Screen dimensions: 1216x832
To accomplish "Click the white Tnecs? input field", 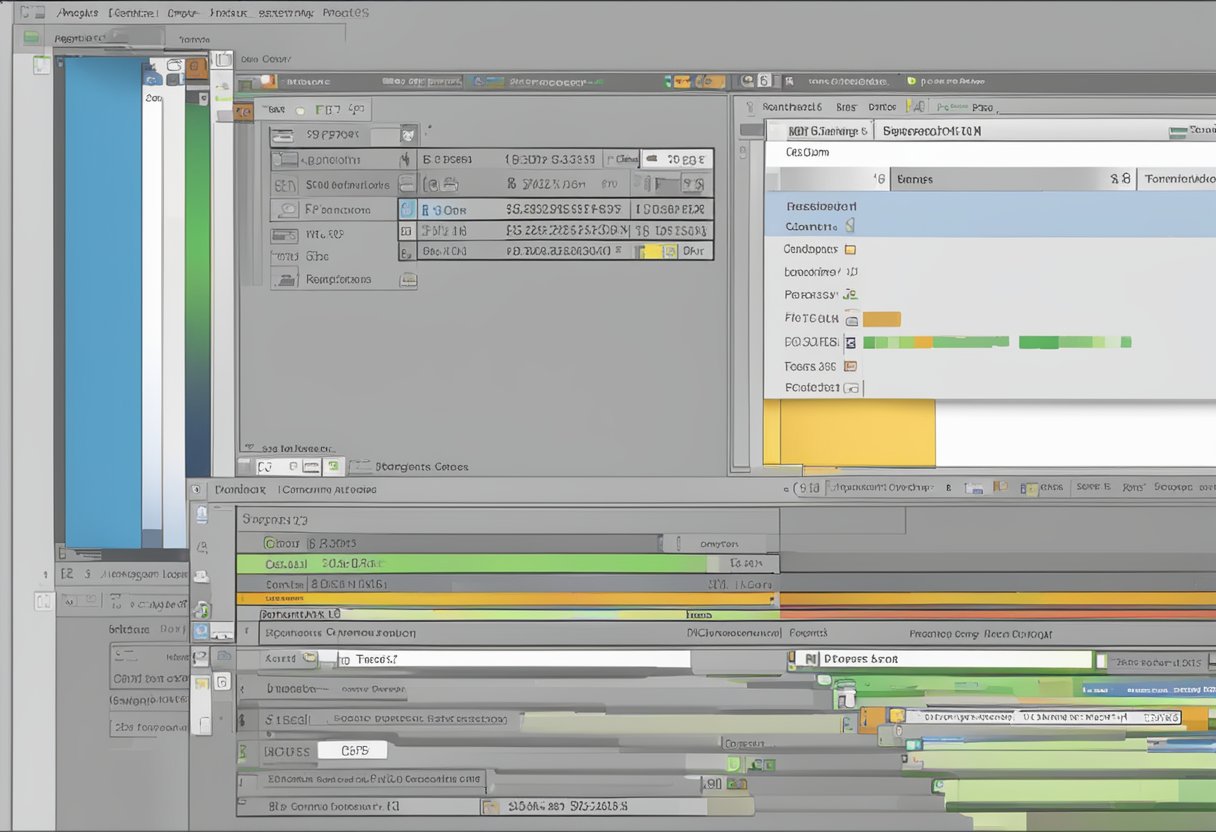I will pos(515,660).
